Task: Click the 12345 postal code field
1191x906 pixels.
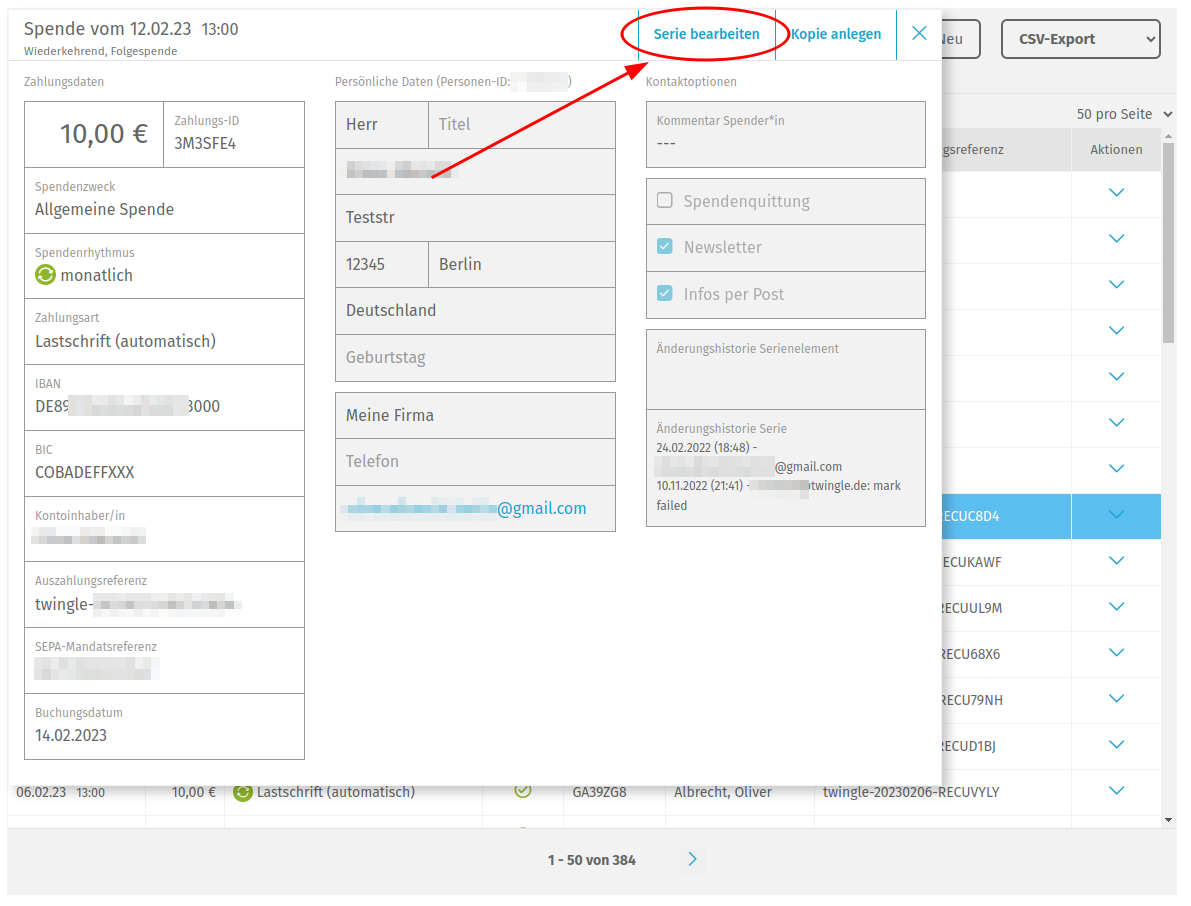Action: tap(382, 264)
